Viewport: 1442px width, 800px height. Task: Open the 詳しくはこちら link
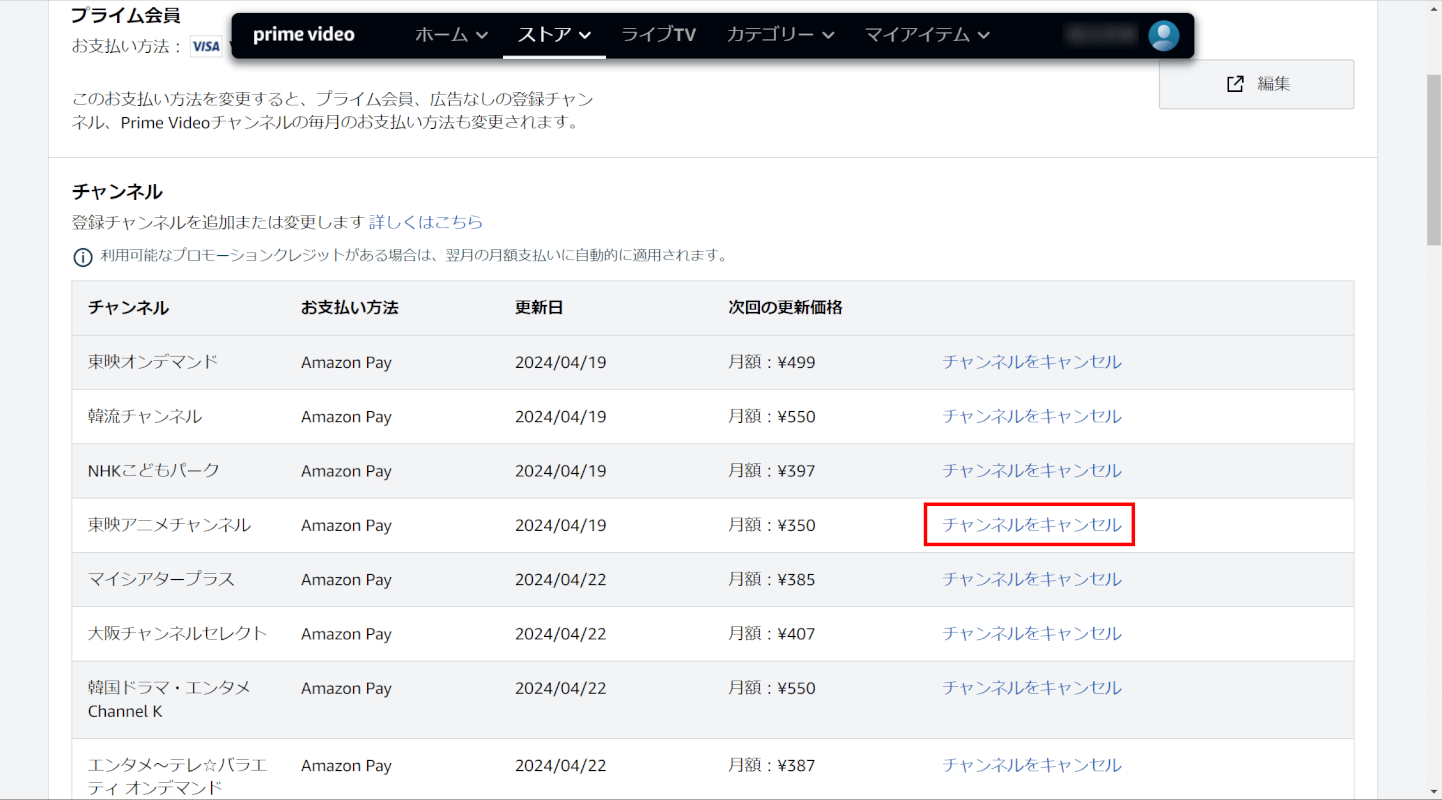click(426, 222)
